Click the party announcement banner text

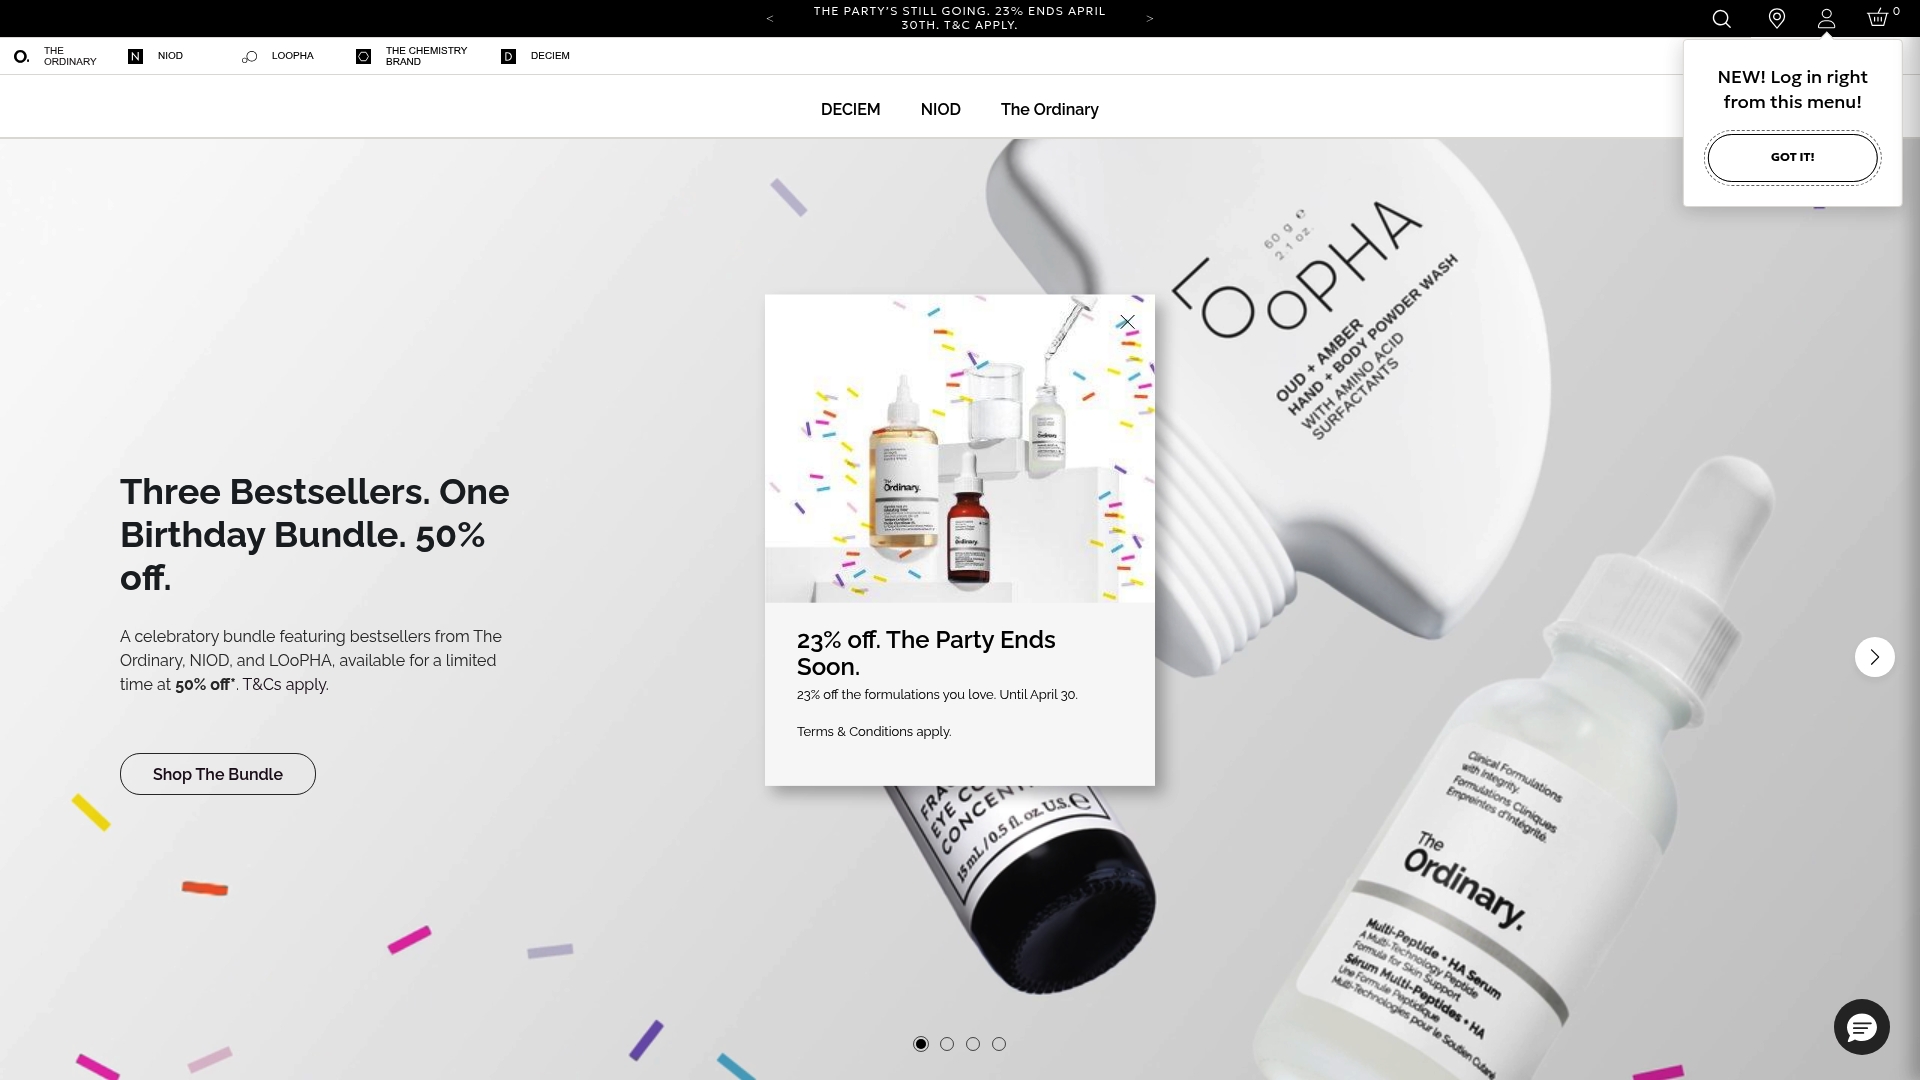959,18
